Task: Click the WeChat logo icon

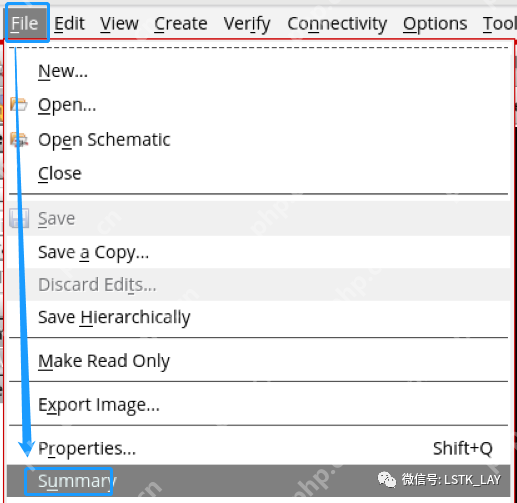Action: 387,480
